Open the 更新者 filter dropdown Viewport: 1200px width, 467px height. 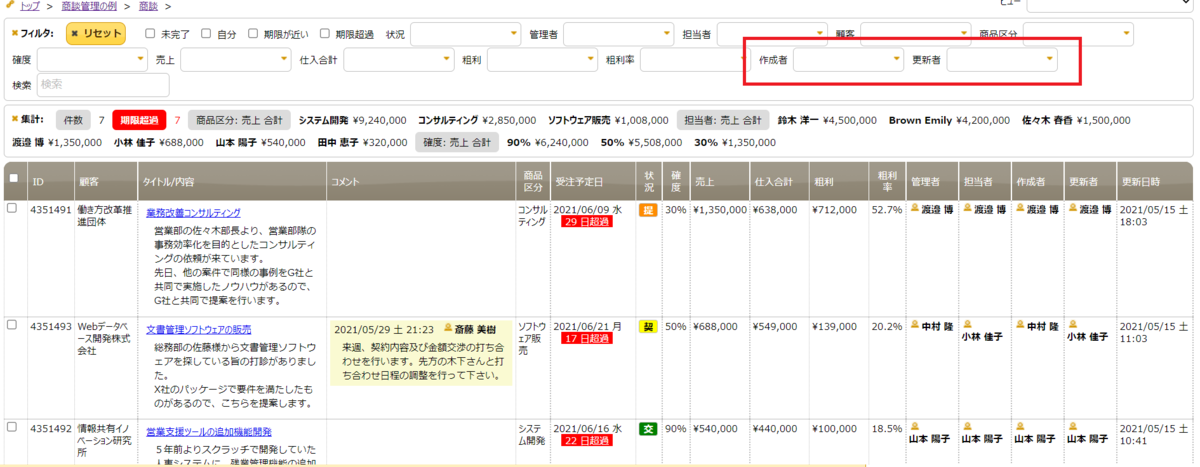coord(1002,60)
